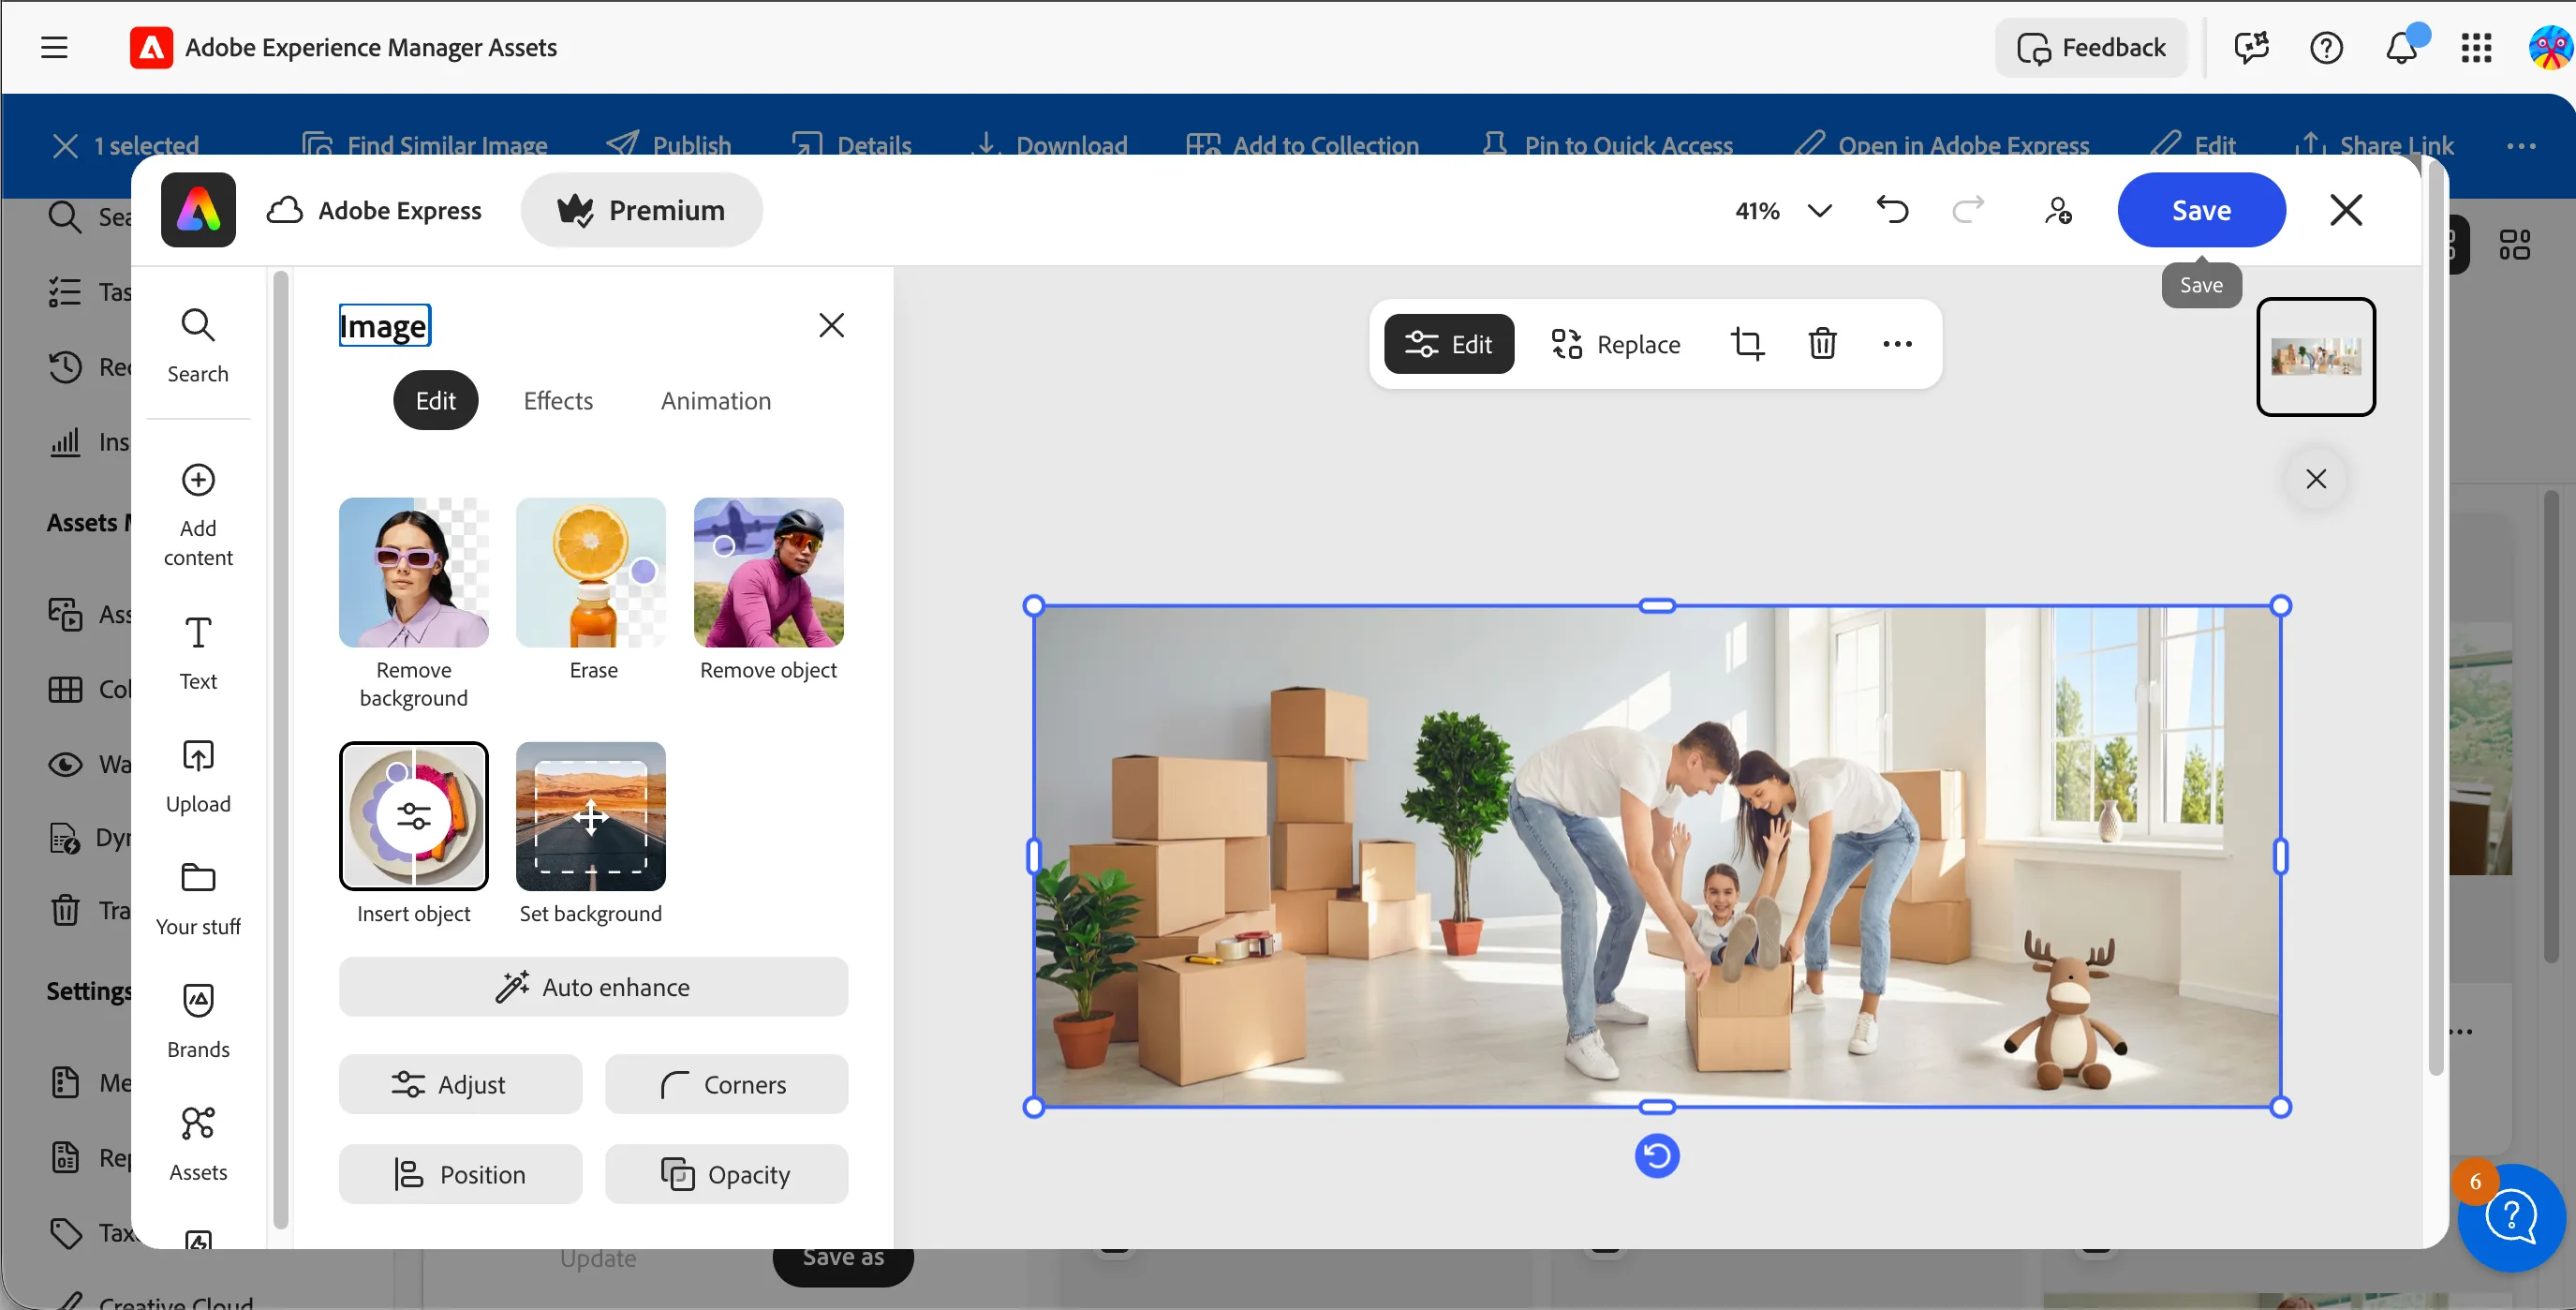The width and height of the screenshot is (2576, 1310).
Task: Open the Brands panel
Action: [x=198, y=1020]
